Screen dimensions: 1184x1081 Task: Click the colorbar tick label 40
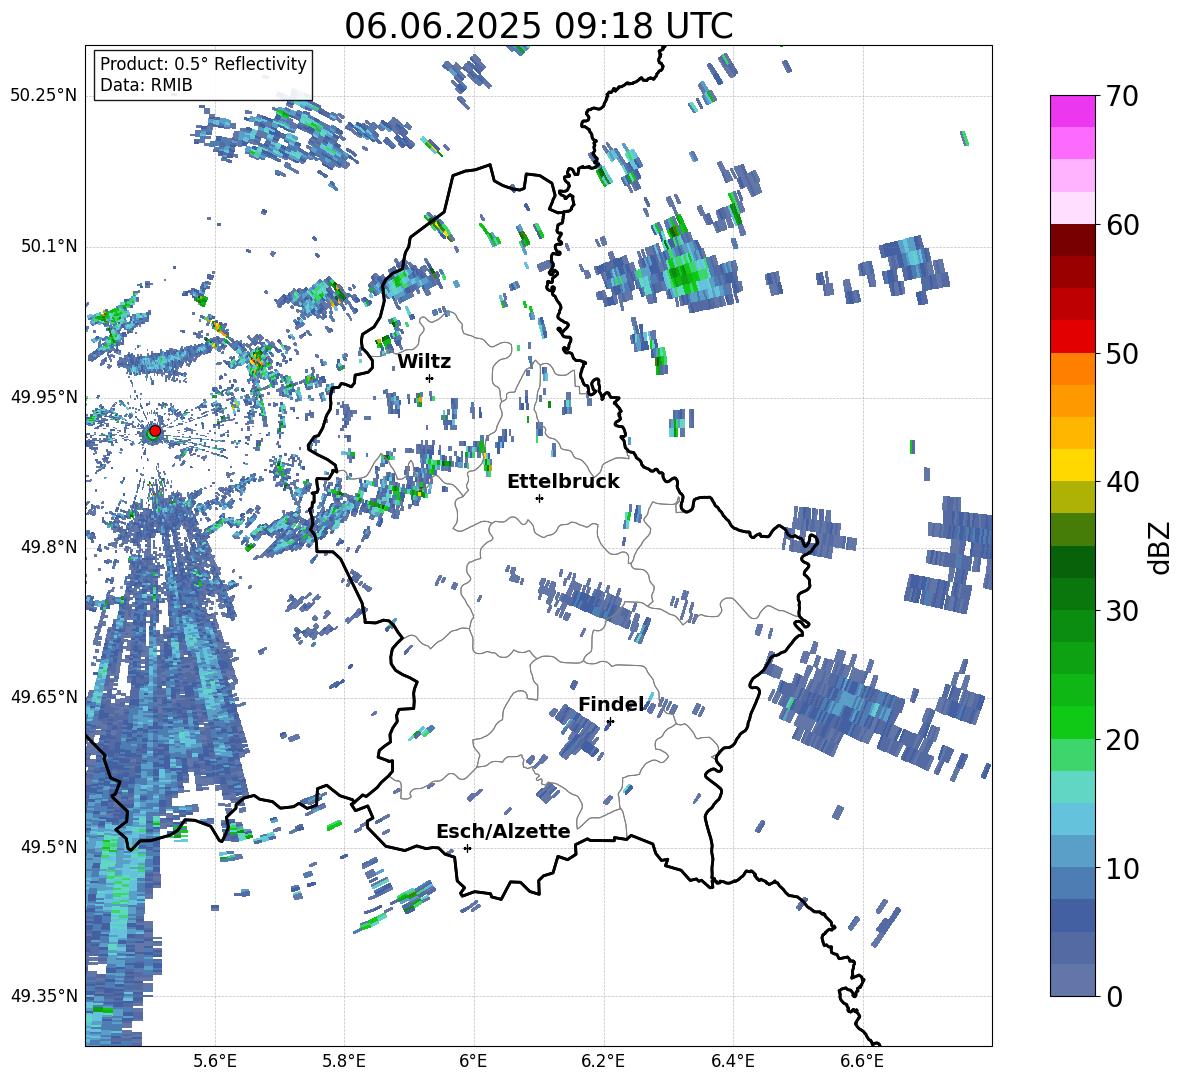[1122, 482]
